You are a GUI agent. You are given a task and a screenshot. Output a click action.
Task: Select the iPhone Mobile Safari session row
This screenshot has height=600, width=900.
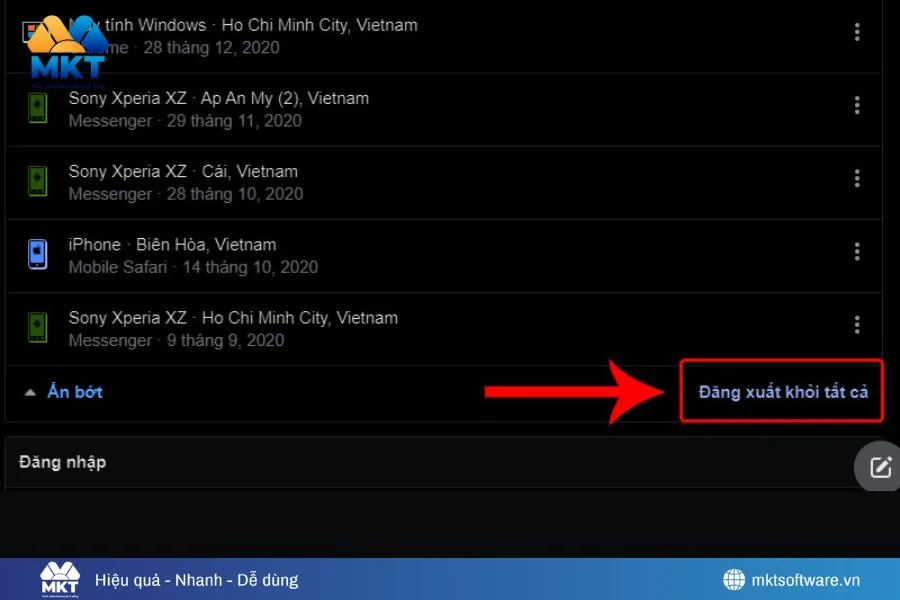pos(443,256)
